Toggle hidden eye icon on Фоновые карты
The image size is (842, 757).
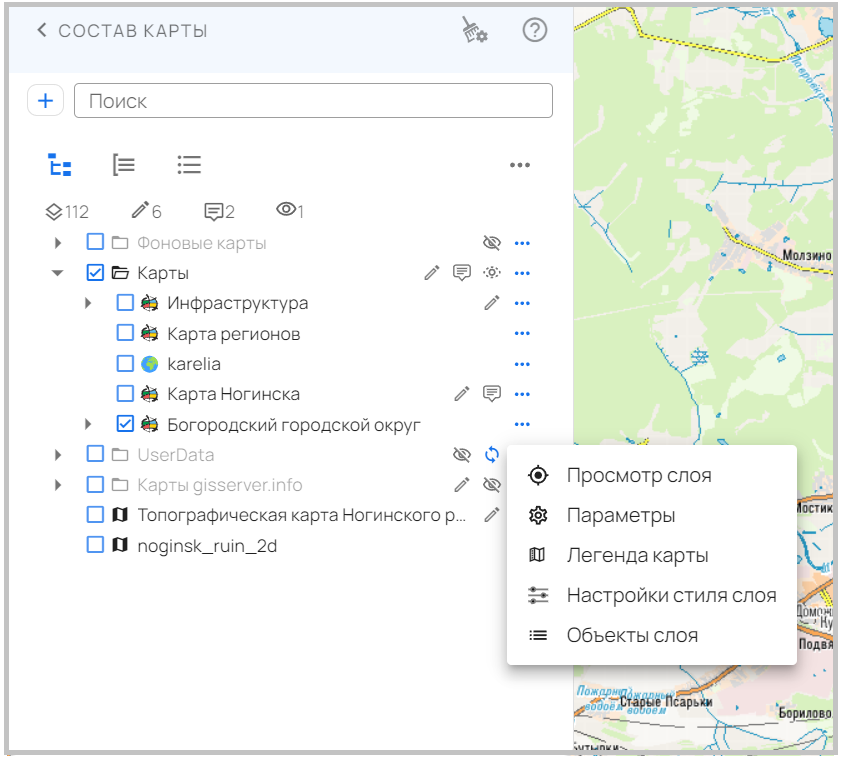[x=491, y=243]
